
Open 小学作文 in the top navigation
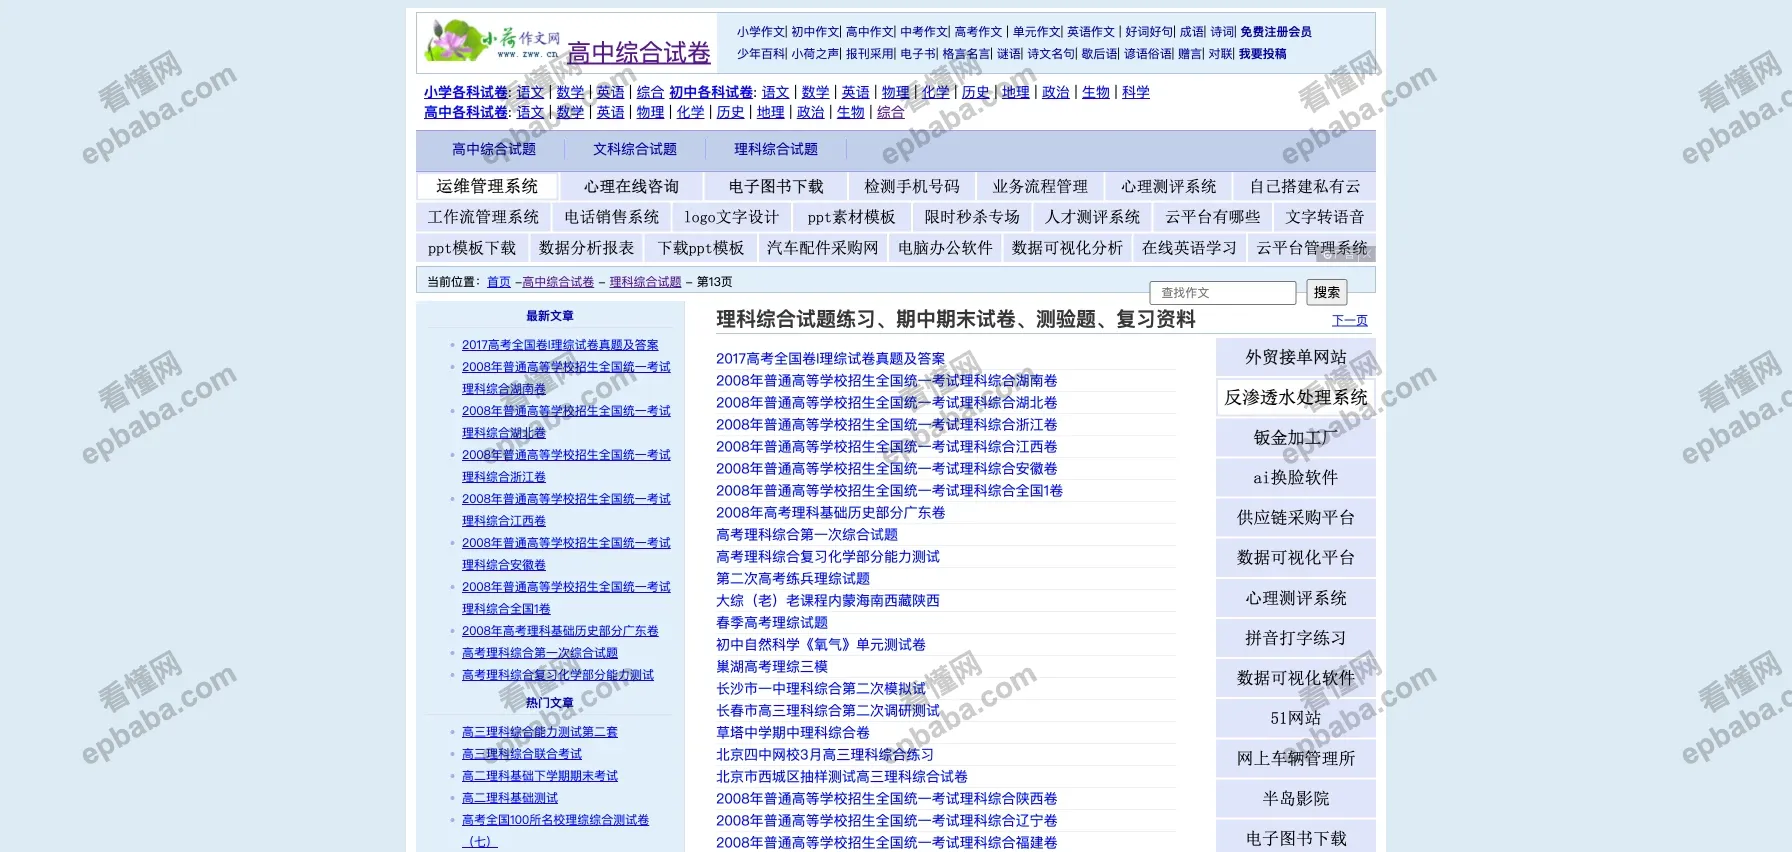point(761,32)
